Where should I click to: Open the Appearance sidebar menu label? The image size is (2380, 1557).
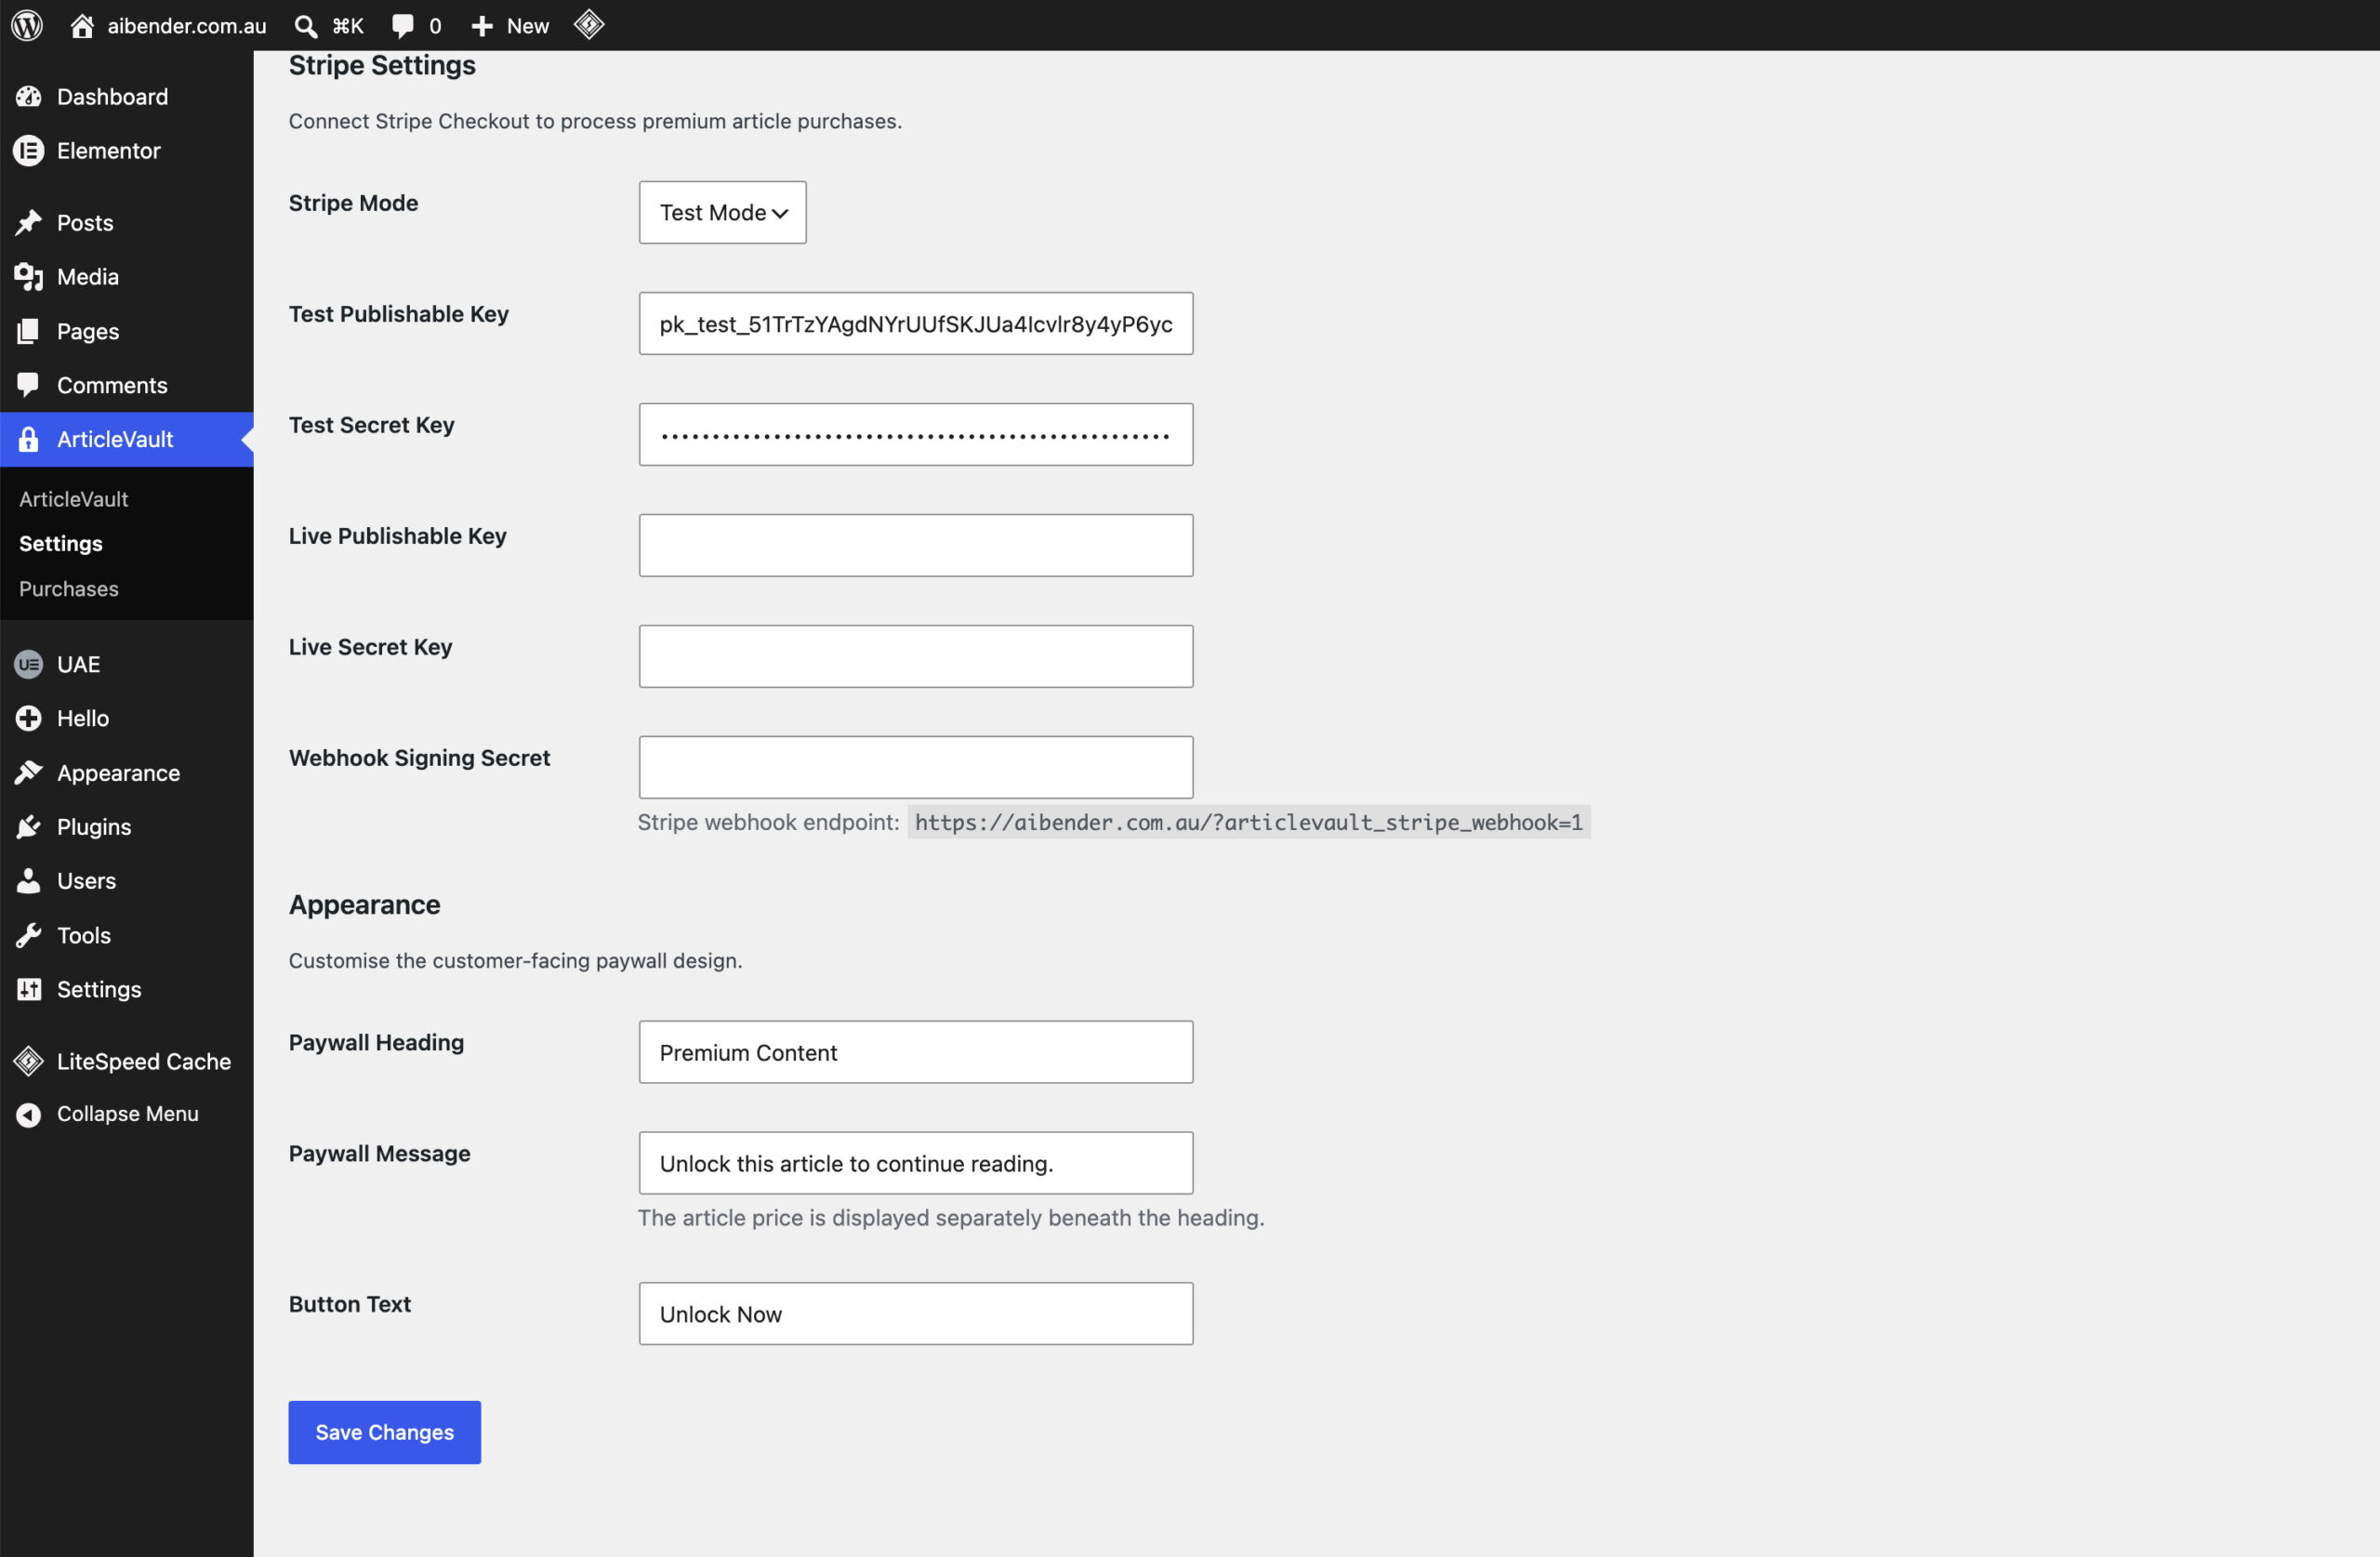pyautogui.click(x=119, y=773)
